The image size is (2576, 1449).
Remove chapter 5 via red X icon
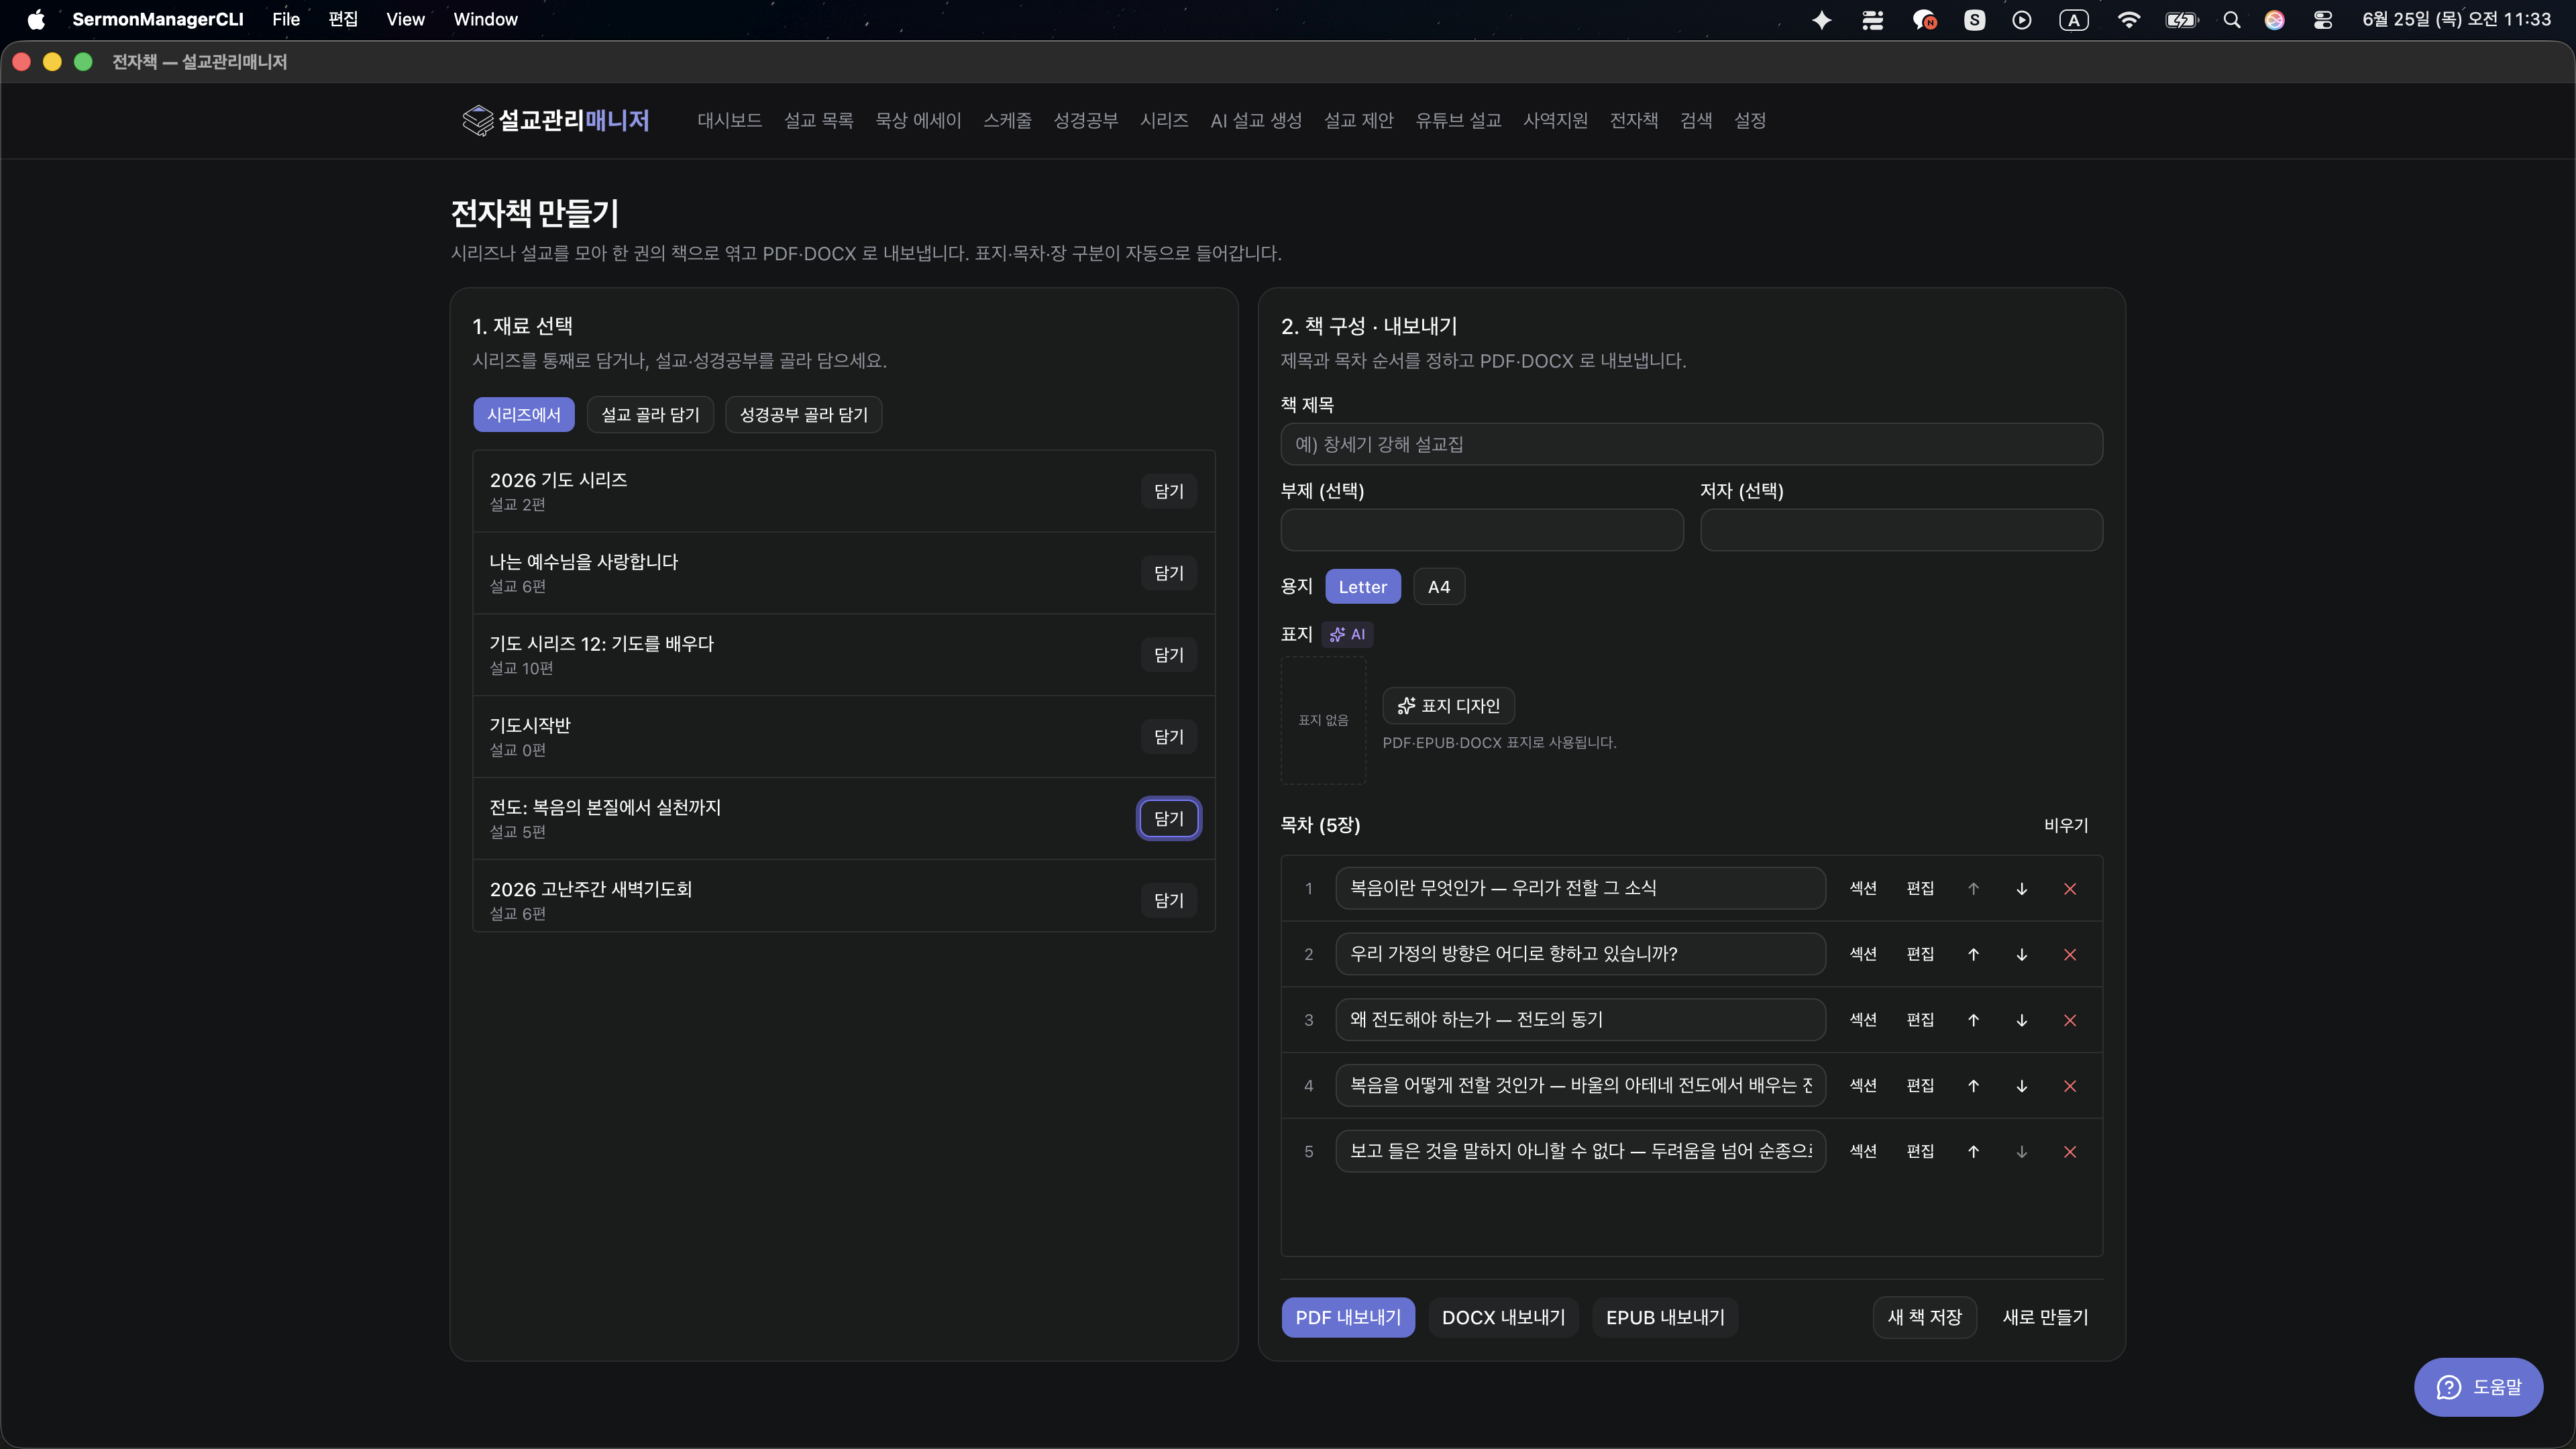click(x=2070, y=1151)
